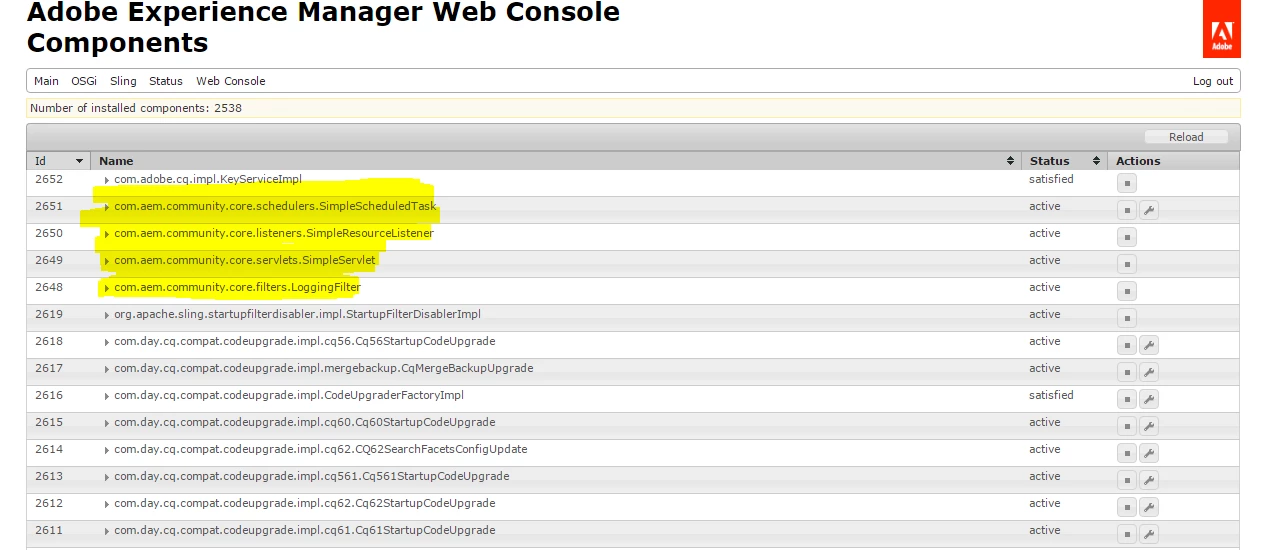Click stop icon for SimpleServlet row

1127,264
